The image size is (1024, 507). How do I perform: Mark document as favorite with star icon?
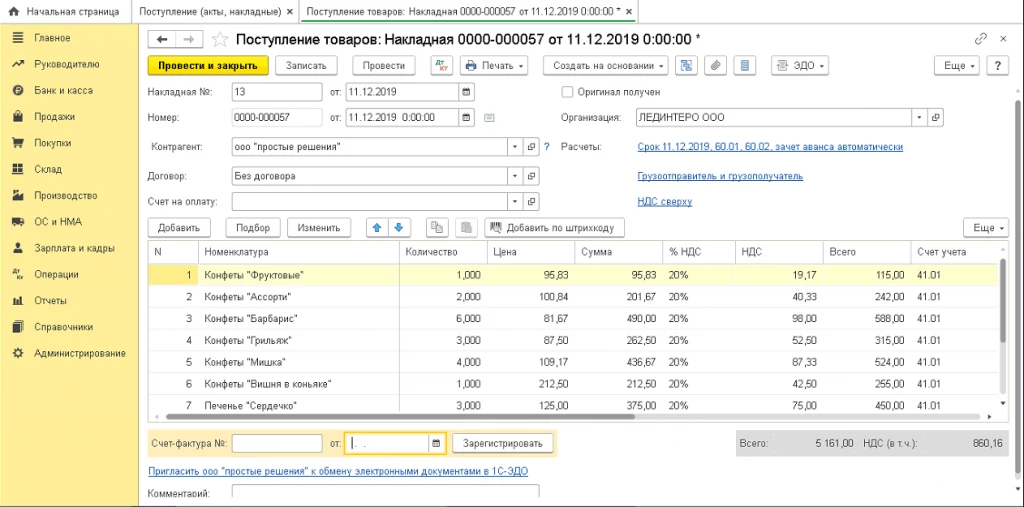coord(220,40)
